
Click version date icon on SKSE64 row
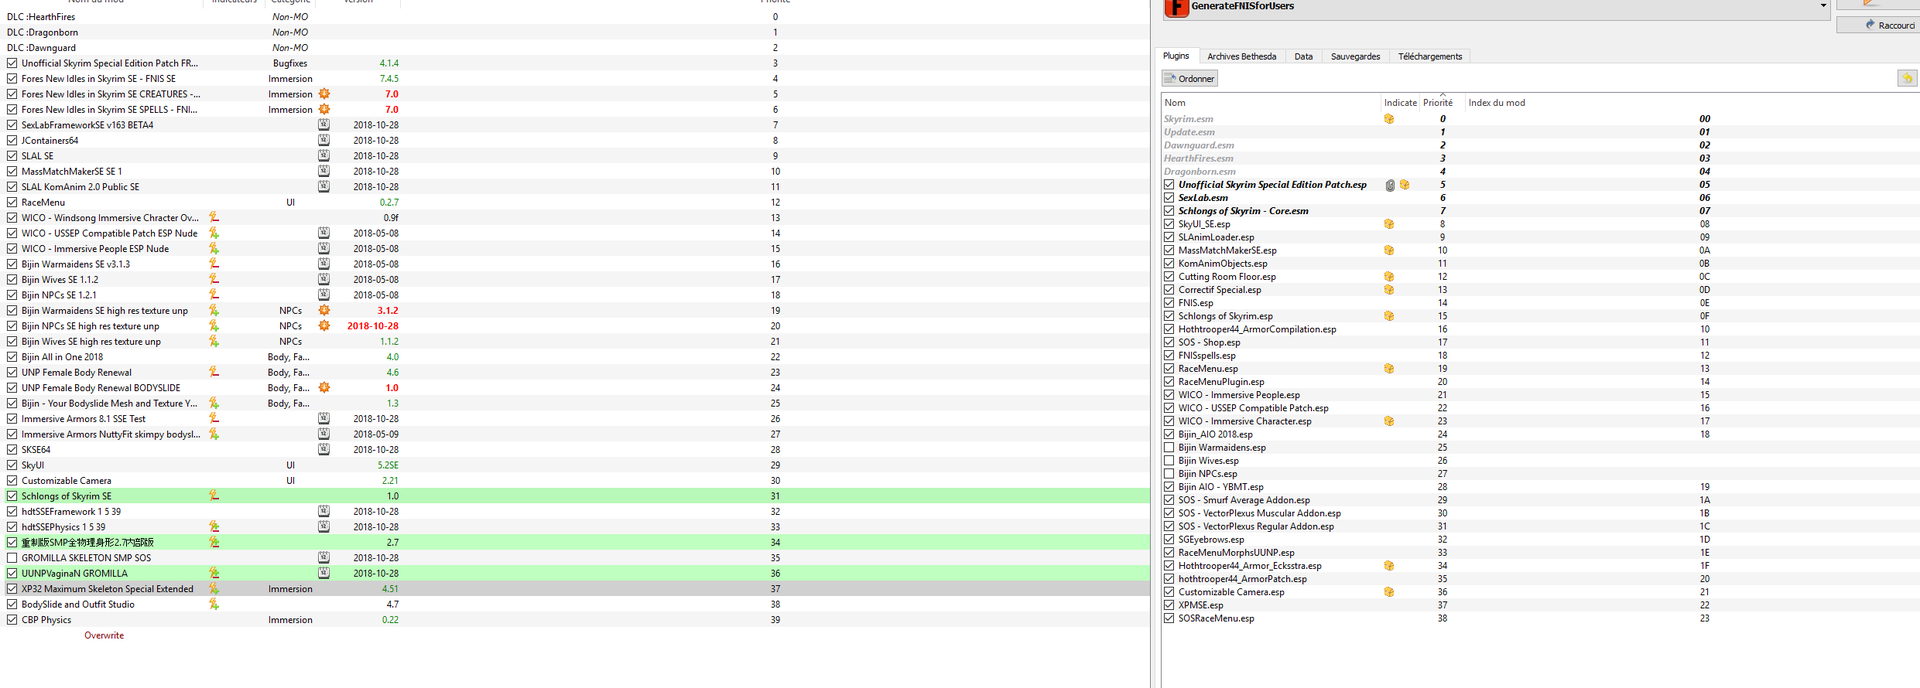(x=324, y=449)
